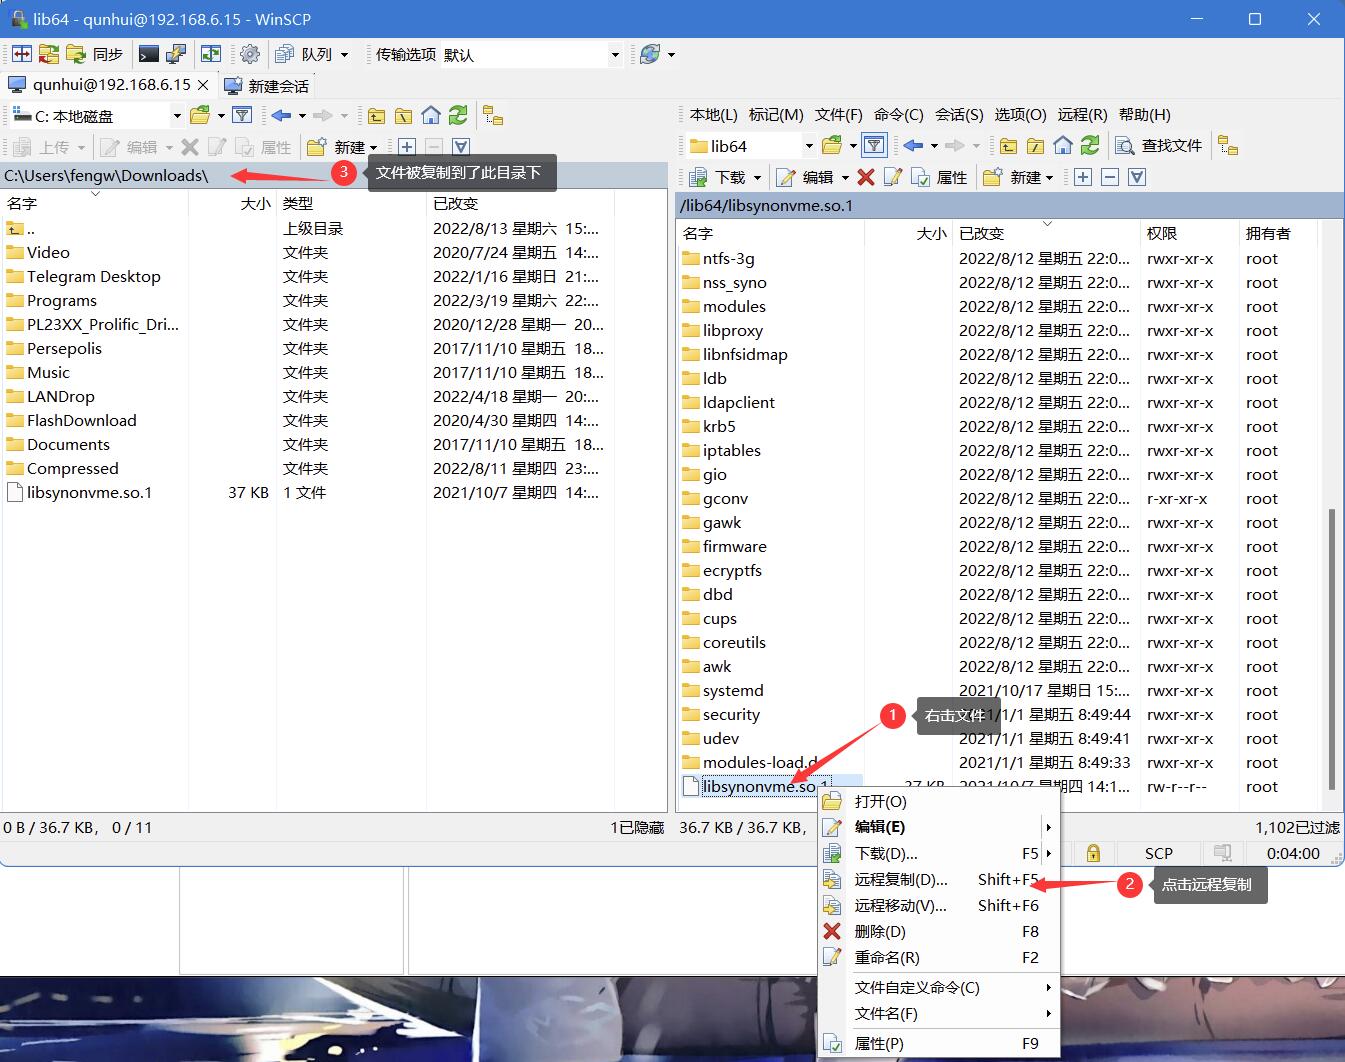Refresh the remote lib64 directory listing

click(x=1090, y=146)
